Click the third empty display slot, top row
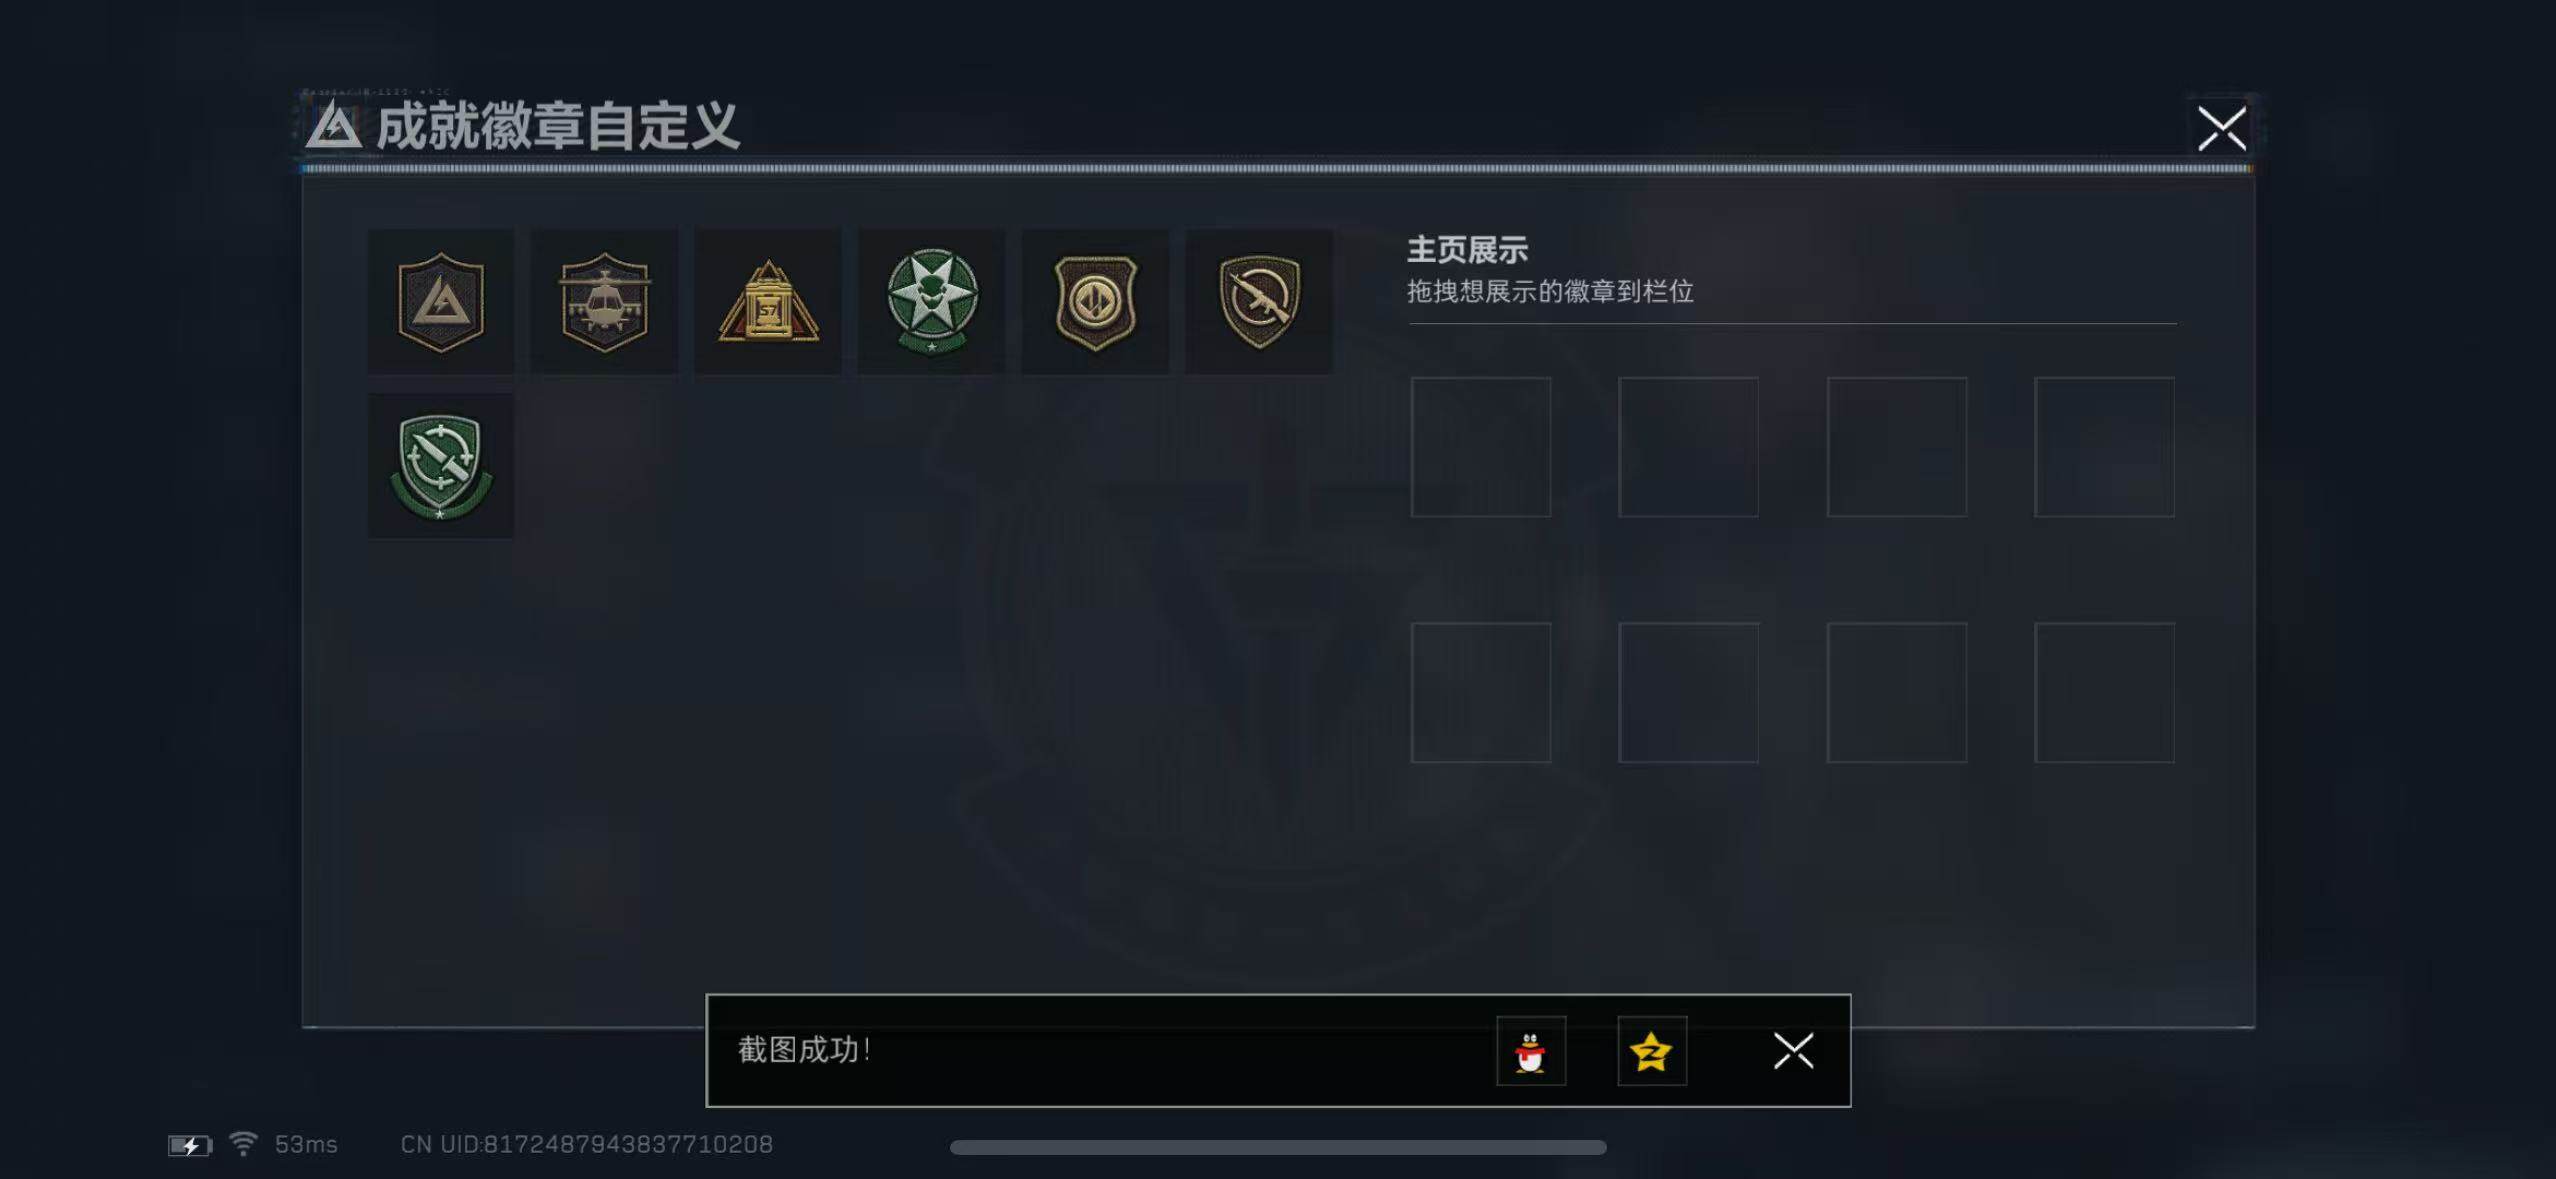This screenshot has width=2556, height=1179. pos(1897,447)
